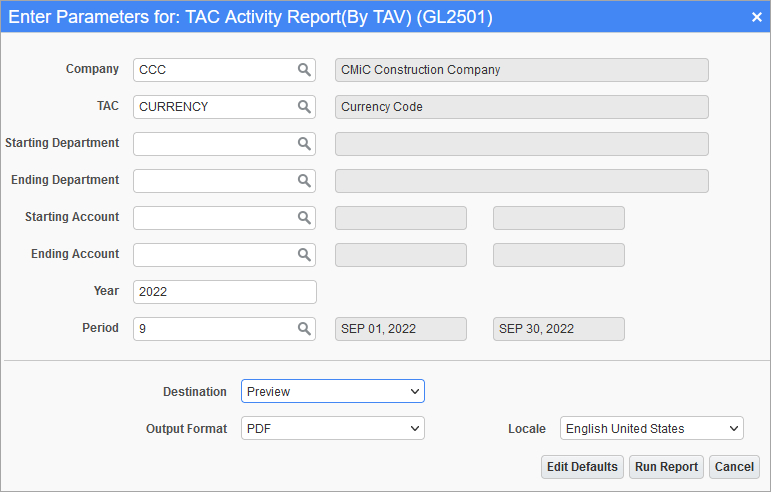The image size is (771, 492).
Task: Click the Run Report button
Action: (666, 467)
